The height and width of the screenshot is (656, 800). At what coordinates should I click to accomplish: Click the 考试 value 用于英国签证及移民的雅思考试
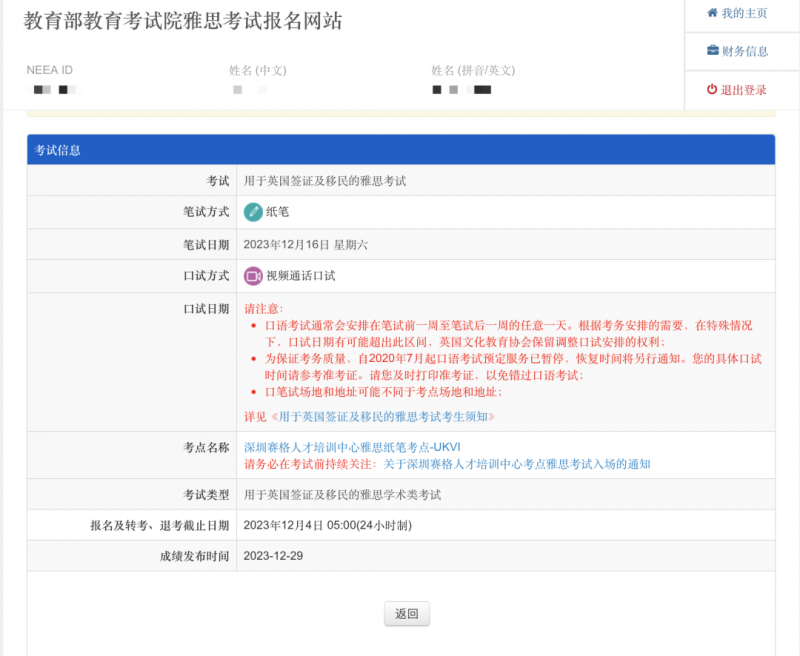tap(325, 181)
